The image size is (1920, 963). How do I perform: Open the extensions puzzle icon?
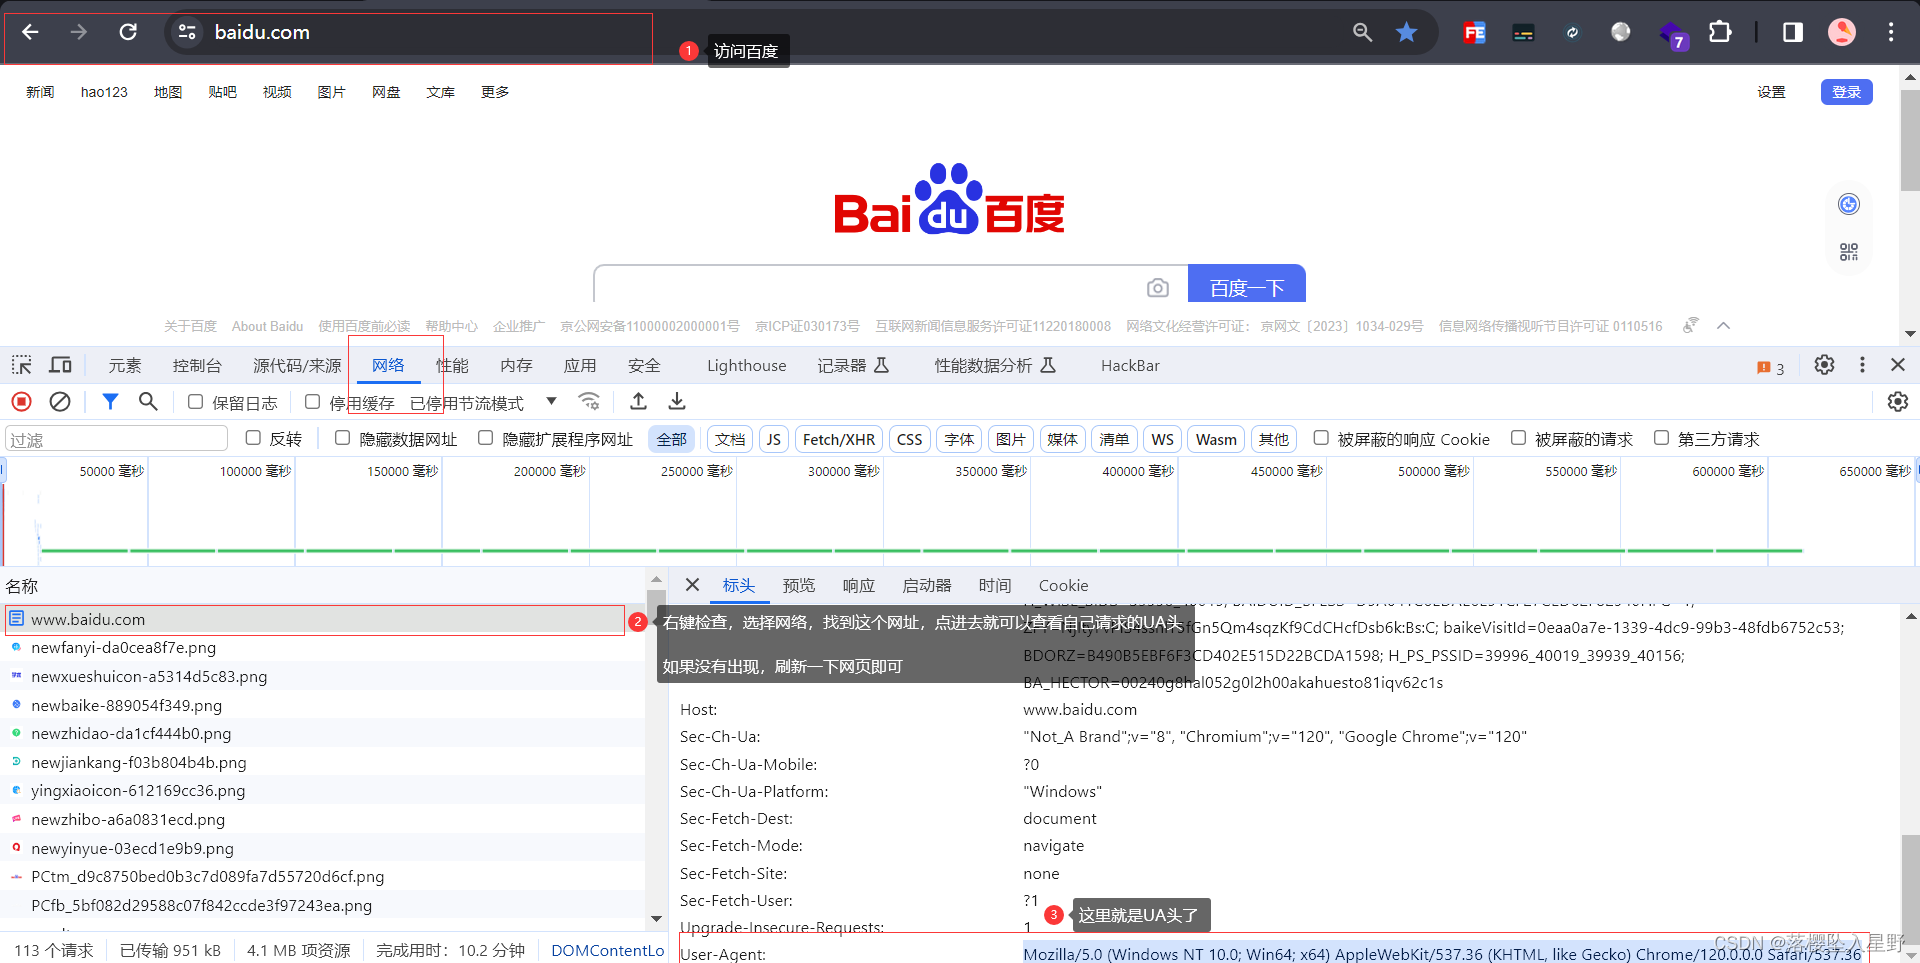click(x=1720, y=32)
